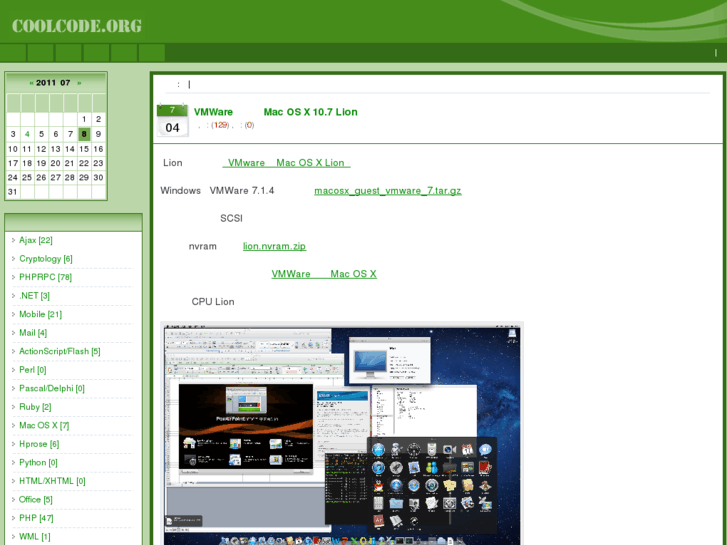Open the .NET [3] category

pos(34,296)
